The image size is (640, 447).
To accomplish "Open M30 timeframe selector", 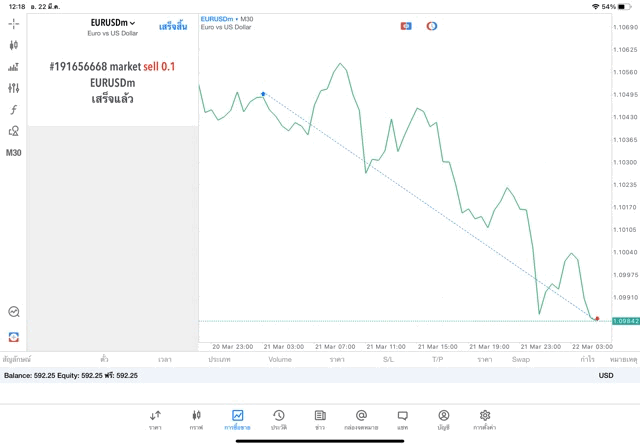I will coord(13,153).
